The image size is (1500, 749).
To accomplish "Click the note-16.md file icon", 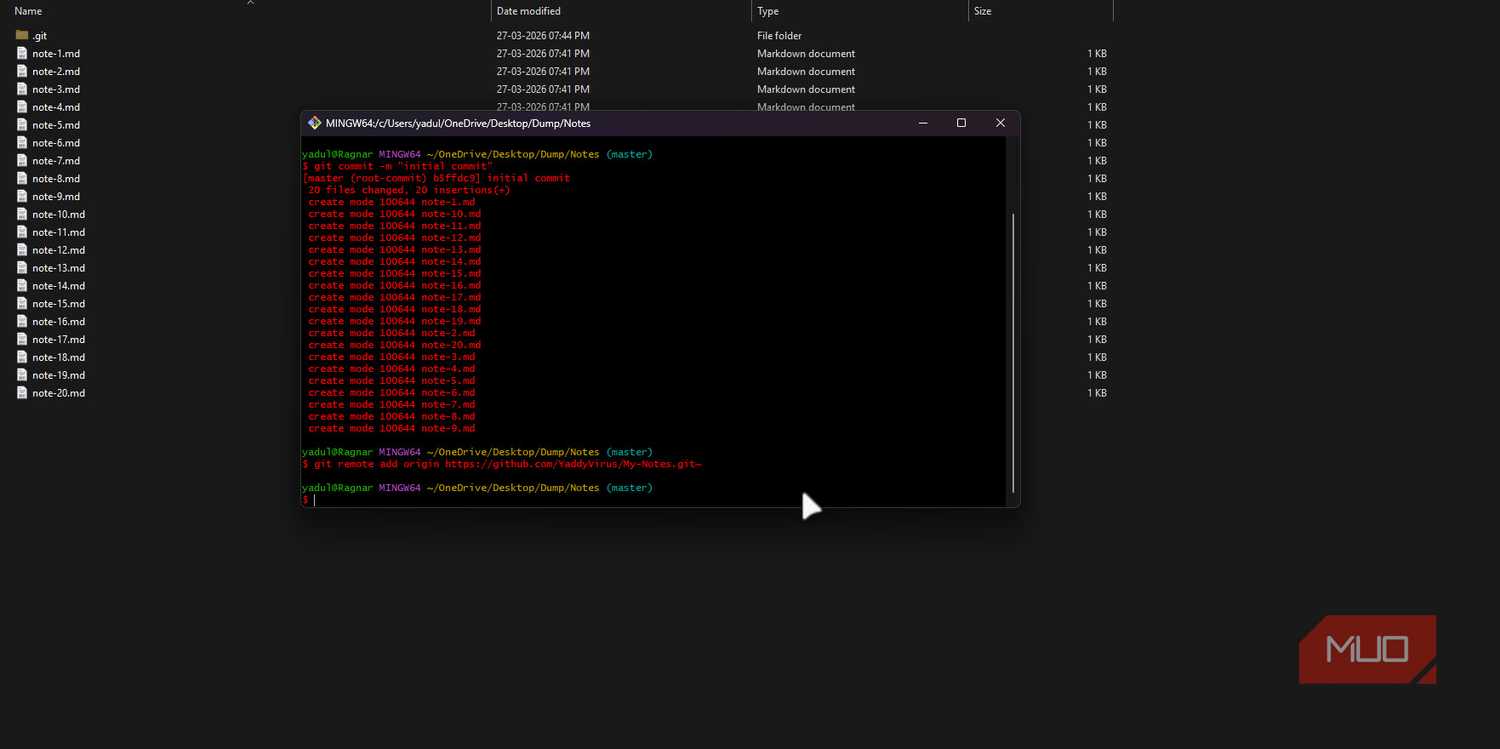I will click(22, 321).
